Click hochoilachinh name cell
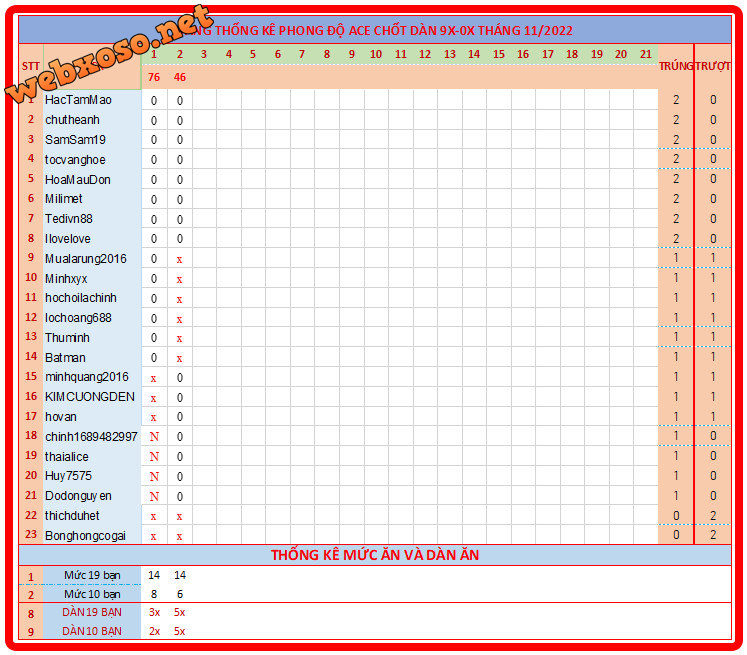 [81, 298]
